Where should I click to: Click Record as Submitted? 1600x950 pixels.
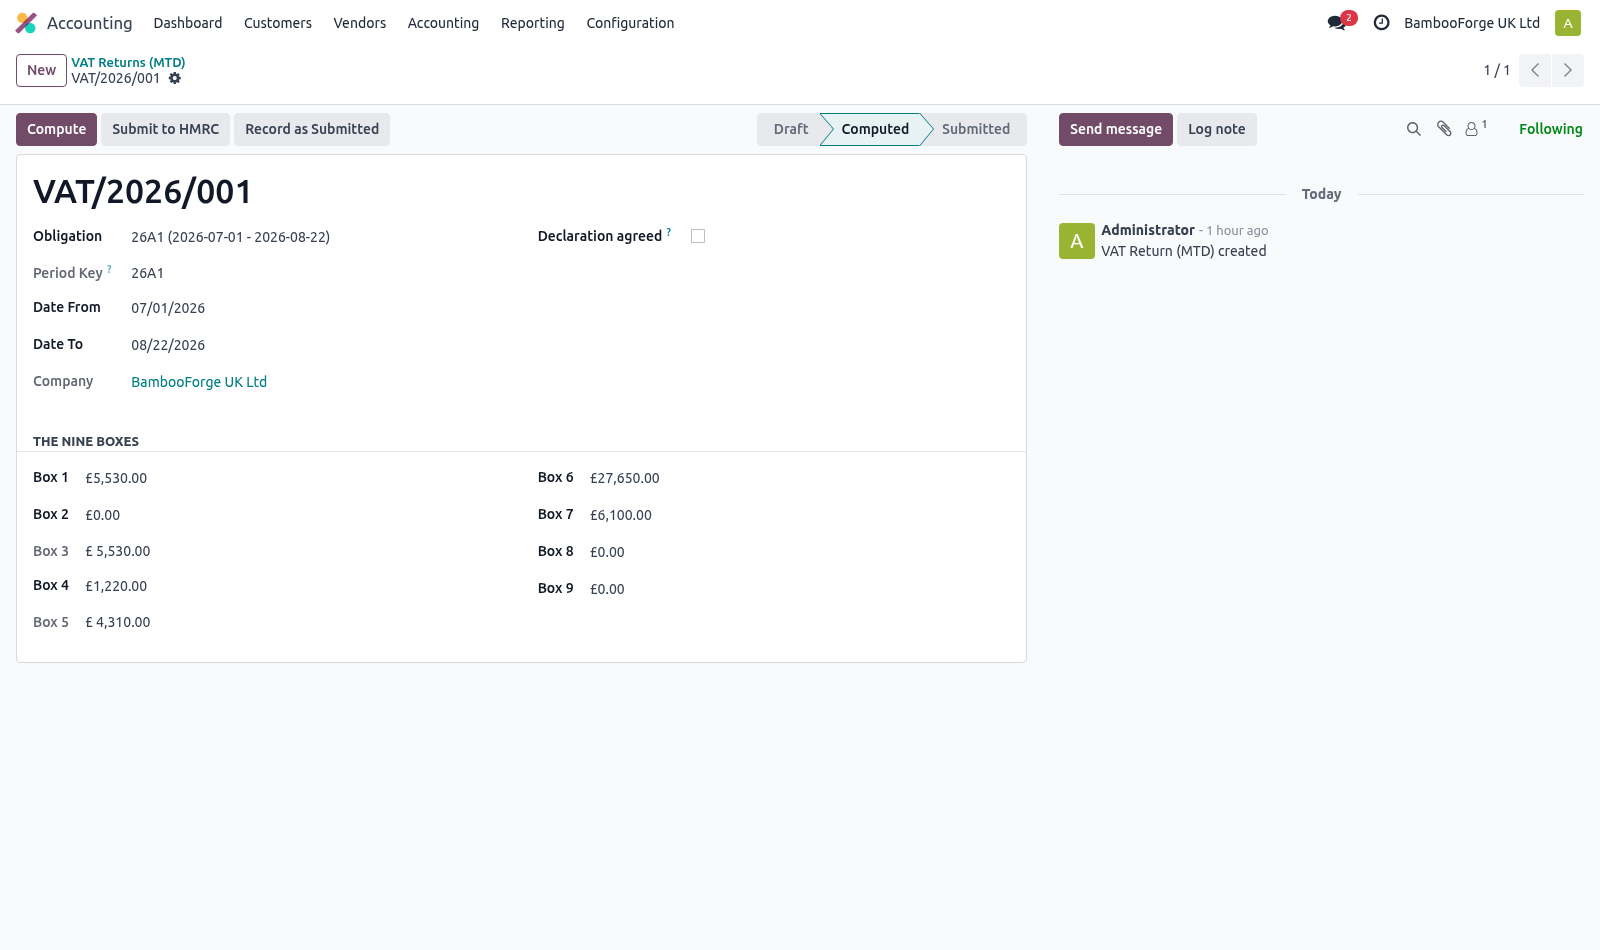(x=312, y=129)
